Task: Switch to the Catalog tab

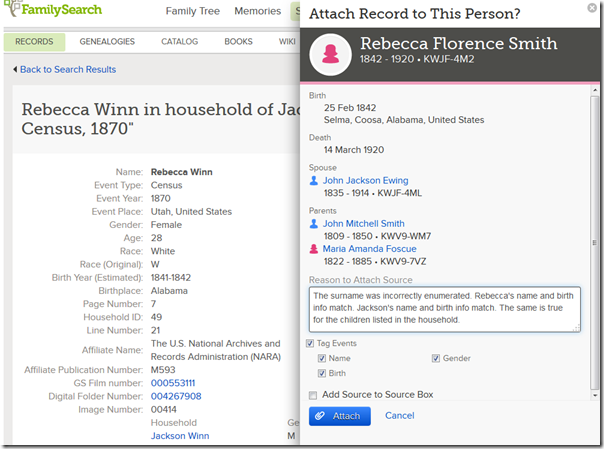Action: [x=180, y=42]
